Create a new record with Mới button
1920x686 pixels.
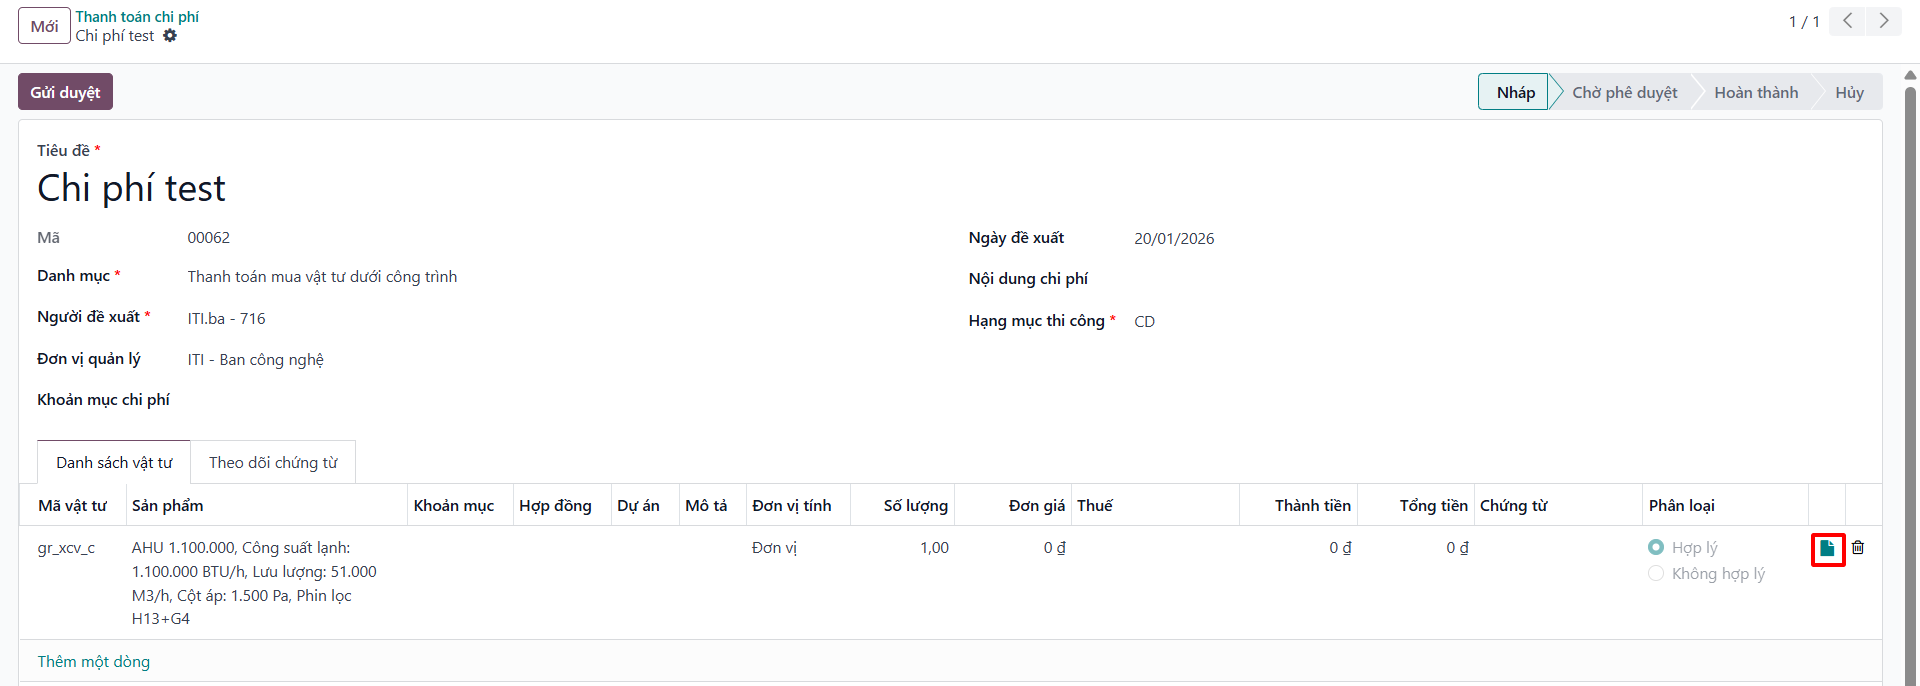(44, 26)
